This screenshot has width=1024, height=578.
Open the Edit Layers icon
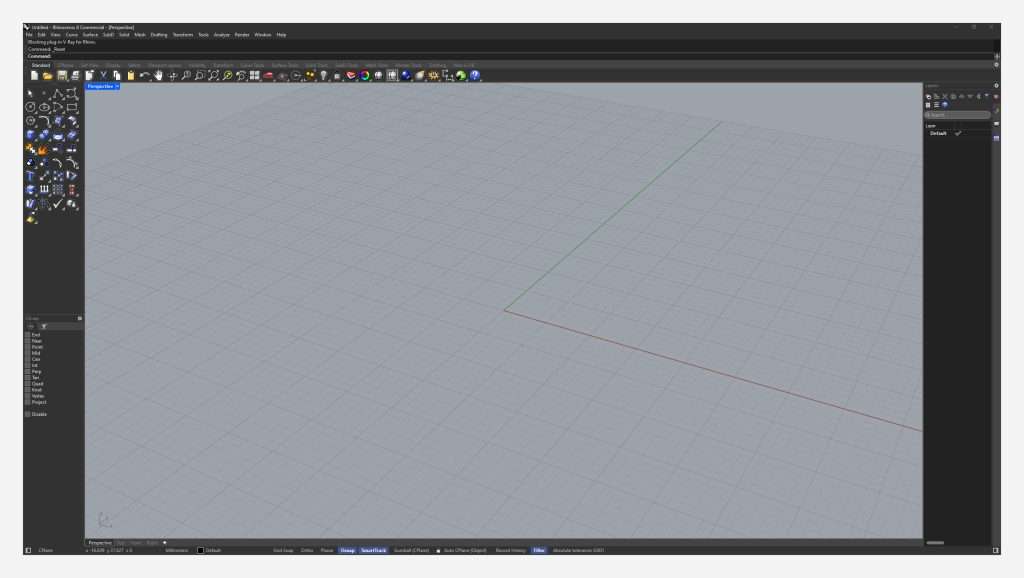[351, 76]
